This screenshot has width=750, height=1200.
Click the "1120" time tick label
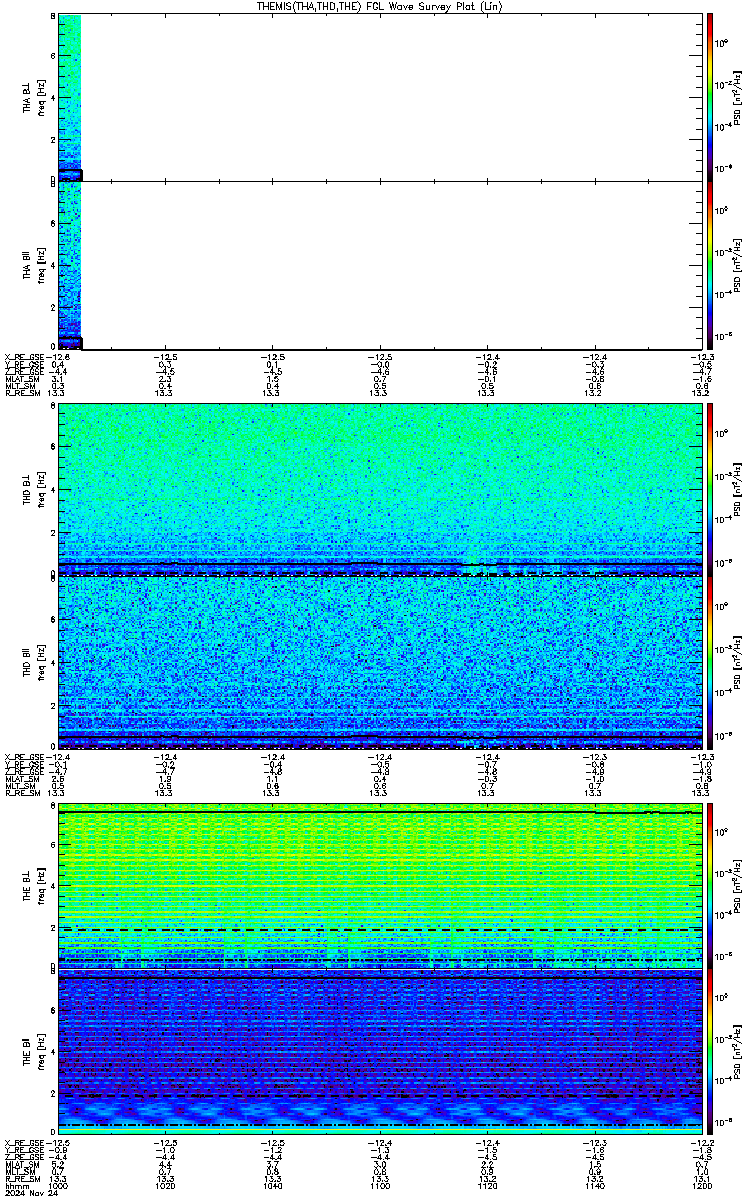pyautogui.click(x=486, y=1185)
